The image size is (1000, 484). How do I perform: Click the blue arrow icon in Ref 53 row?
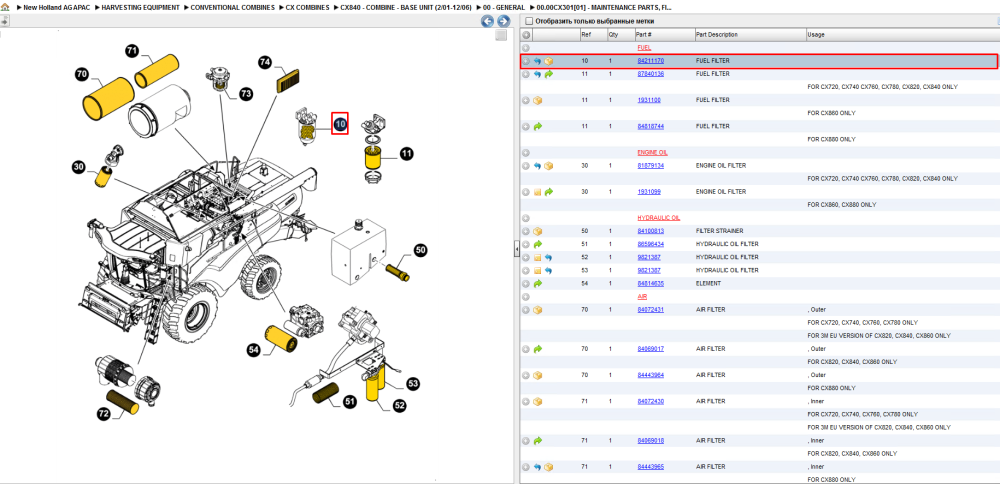(x=548, y=270)
